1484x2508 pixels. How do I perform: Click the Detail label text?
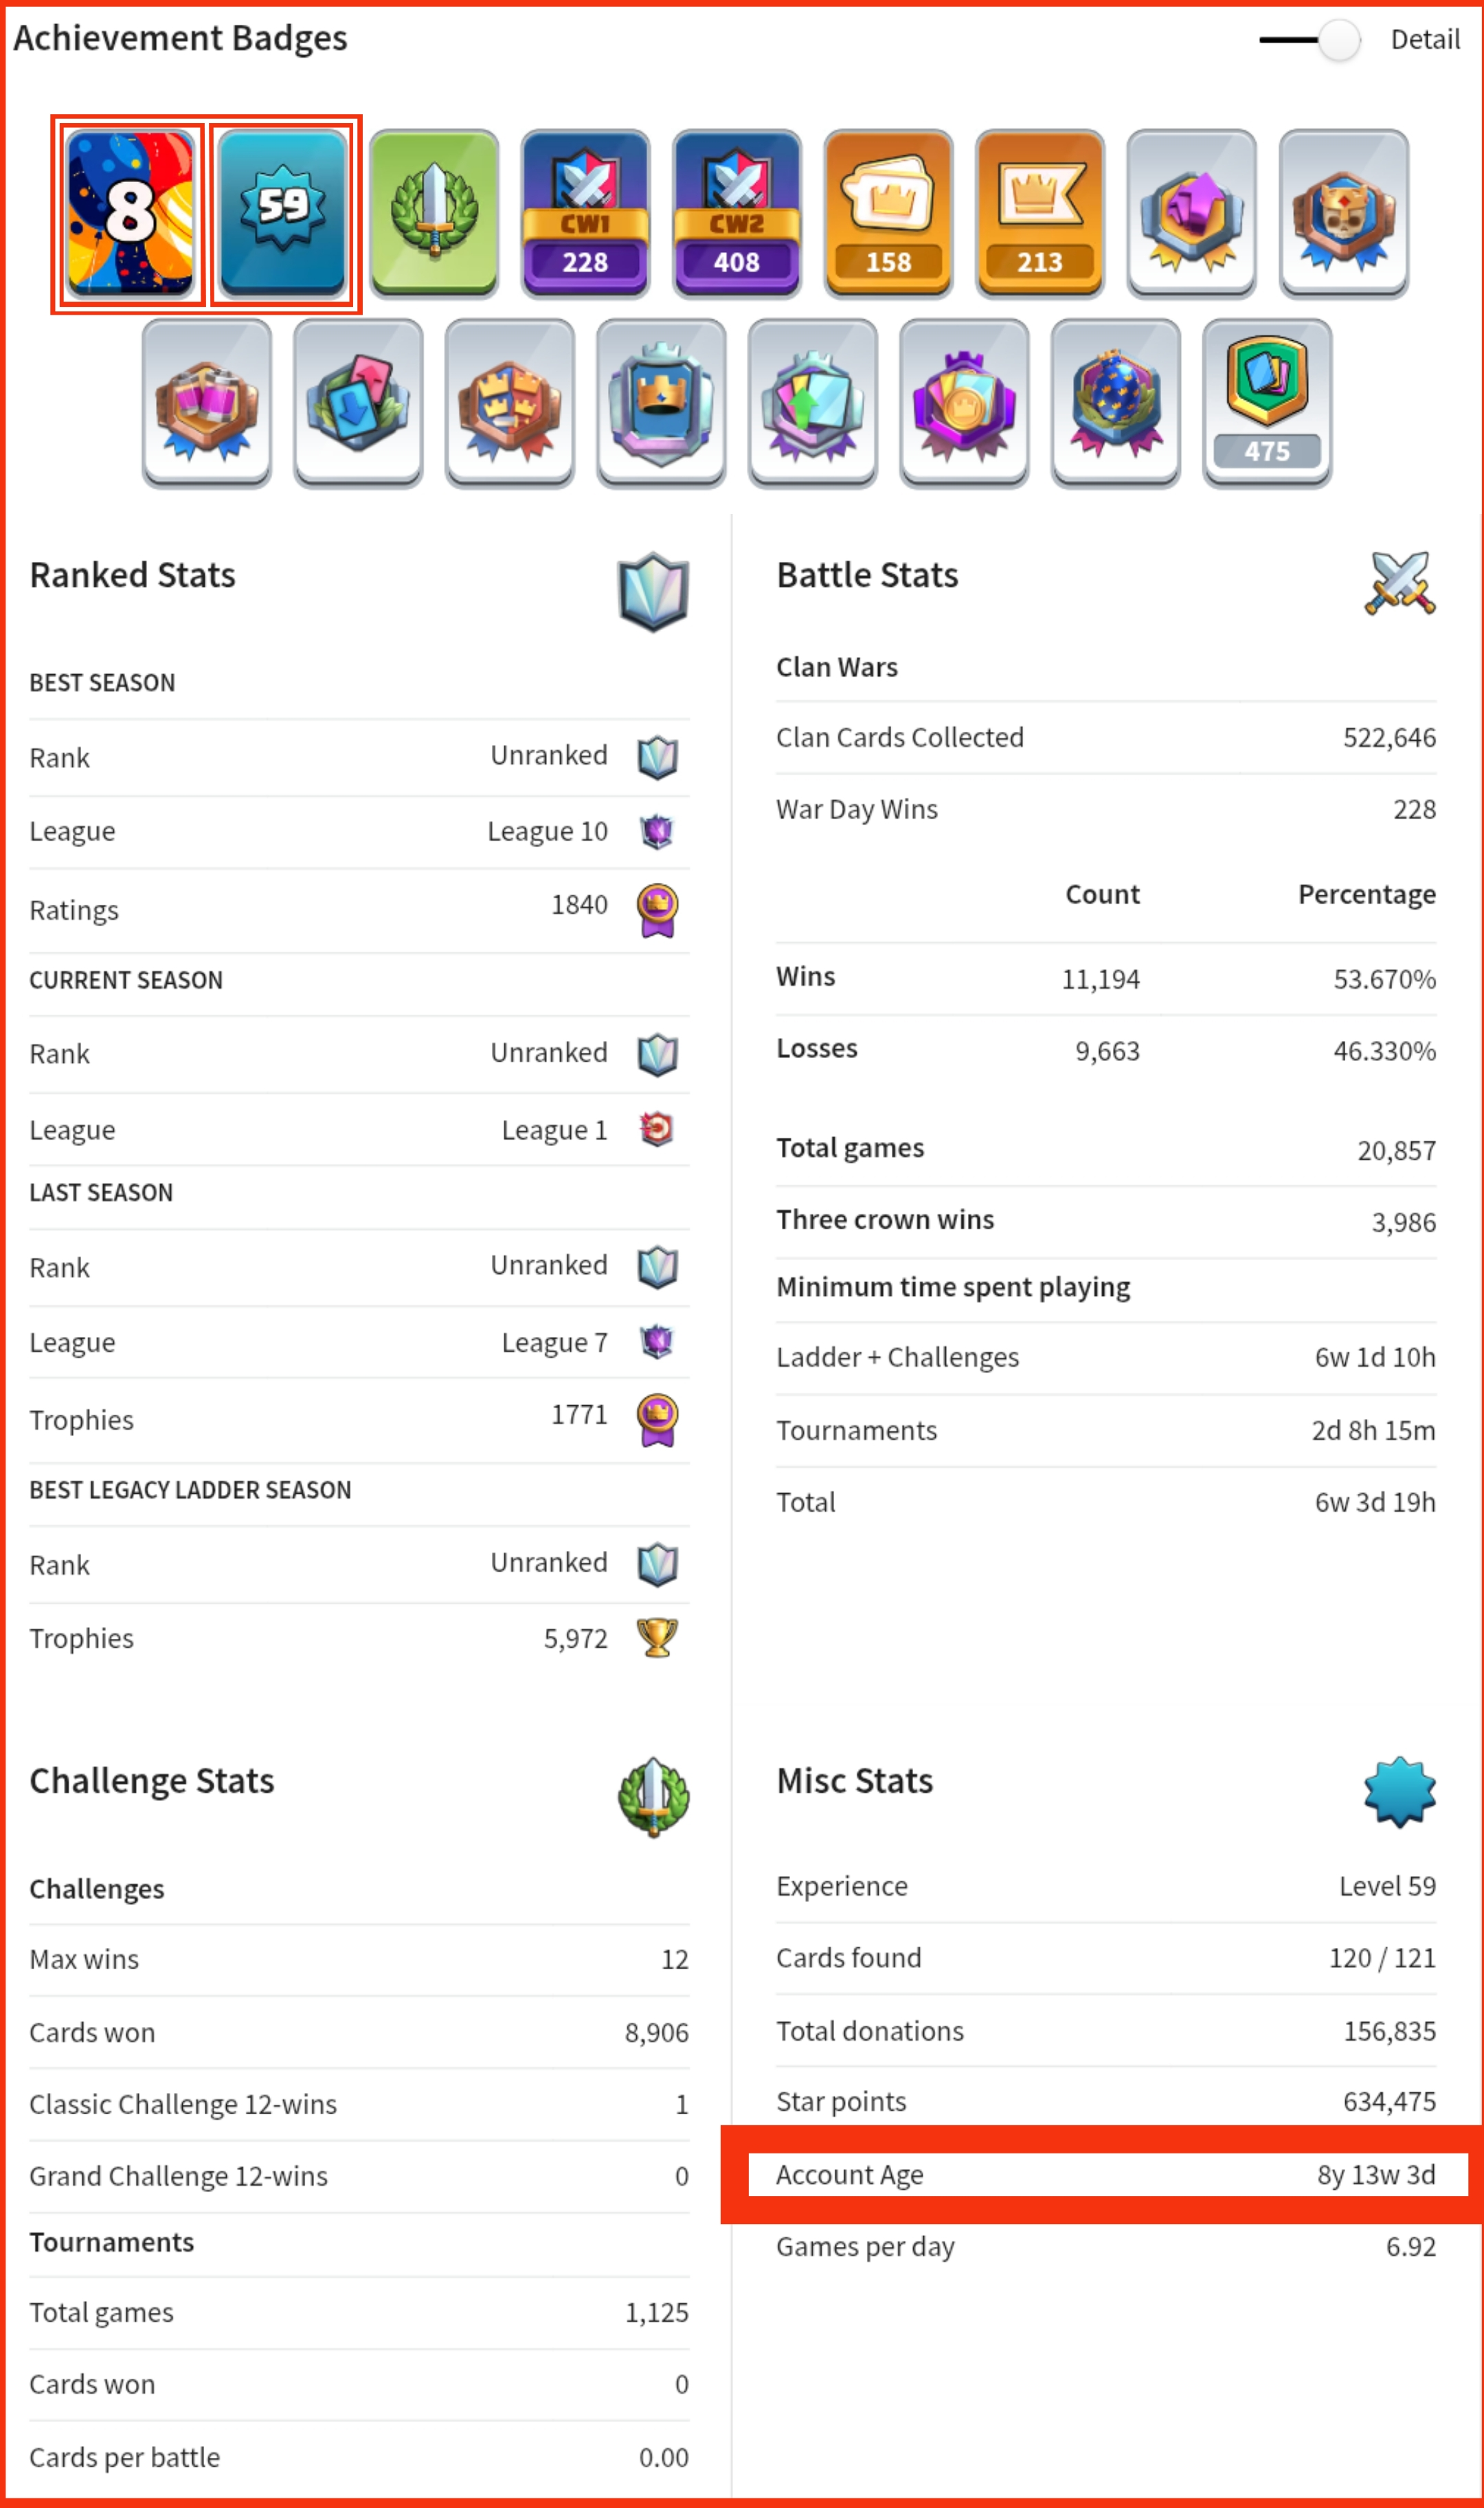(x=1425, y=40)
